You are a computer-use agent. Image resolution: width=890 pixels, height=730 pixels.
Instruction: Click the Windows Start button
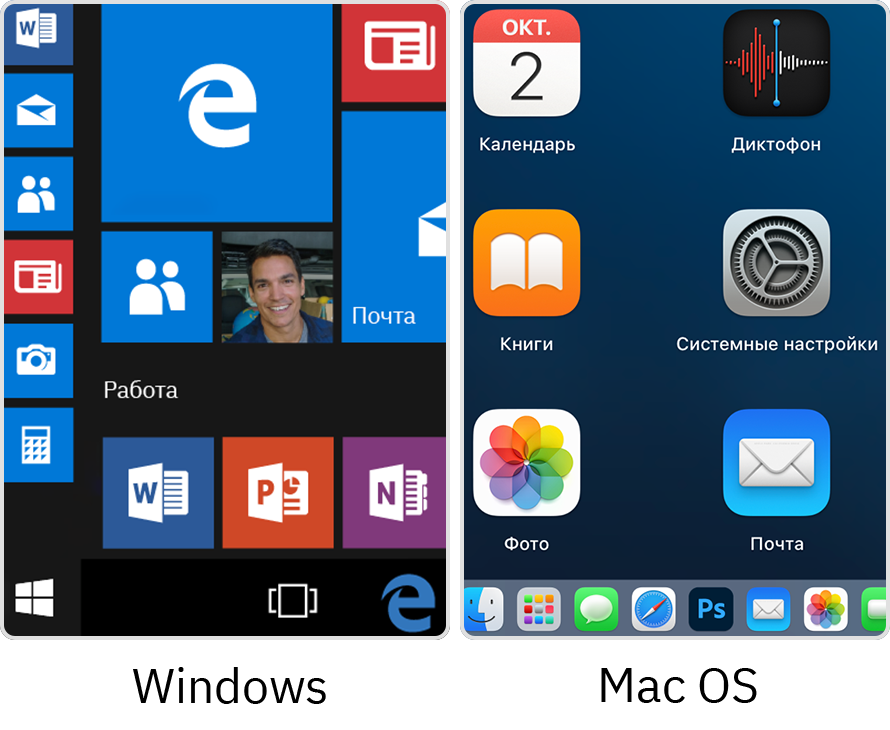tap(34, 599)
